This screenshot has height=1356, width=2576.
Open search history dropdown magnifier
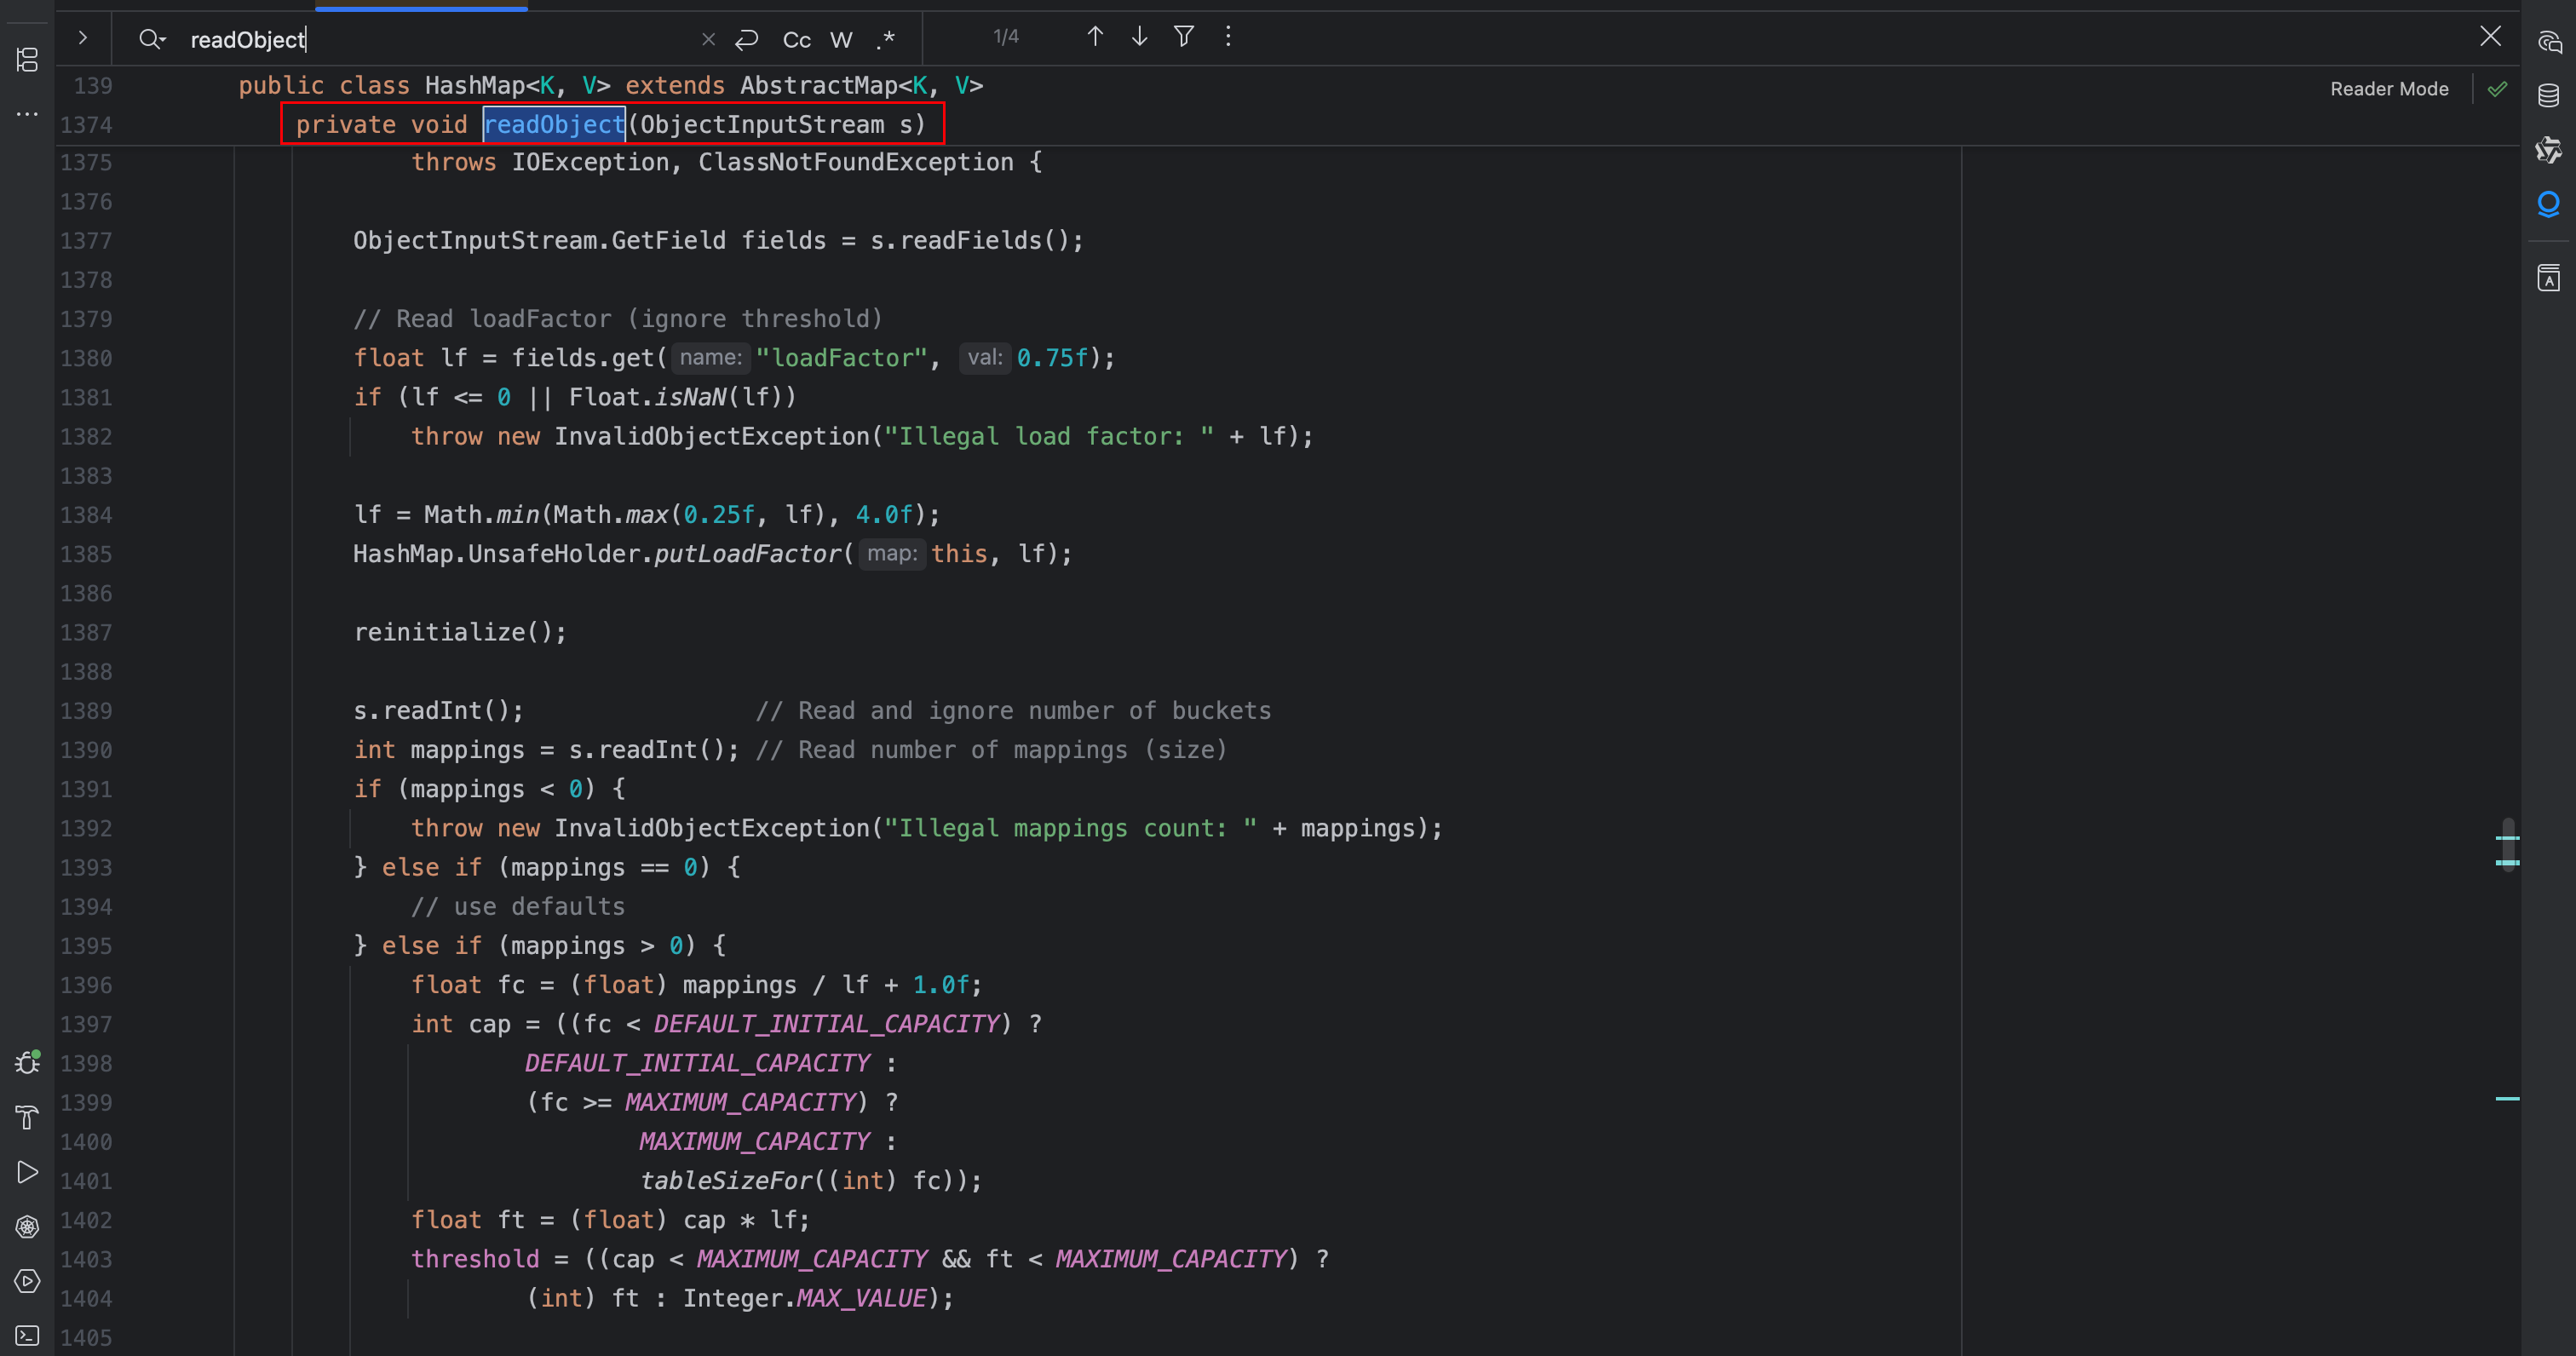152,39
